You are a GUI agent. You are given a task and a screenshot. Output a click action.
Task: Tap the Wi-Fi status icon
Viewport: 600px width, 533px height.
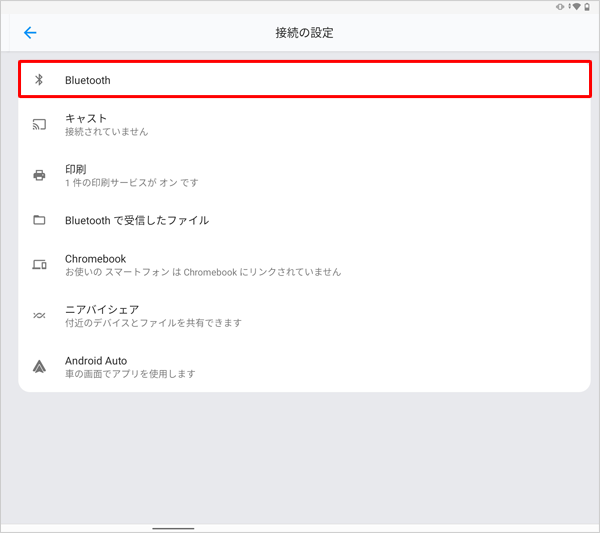576,7
